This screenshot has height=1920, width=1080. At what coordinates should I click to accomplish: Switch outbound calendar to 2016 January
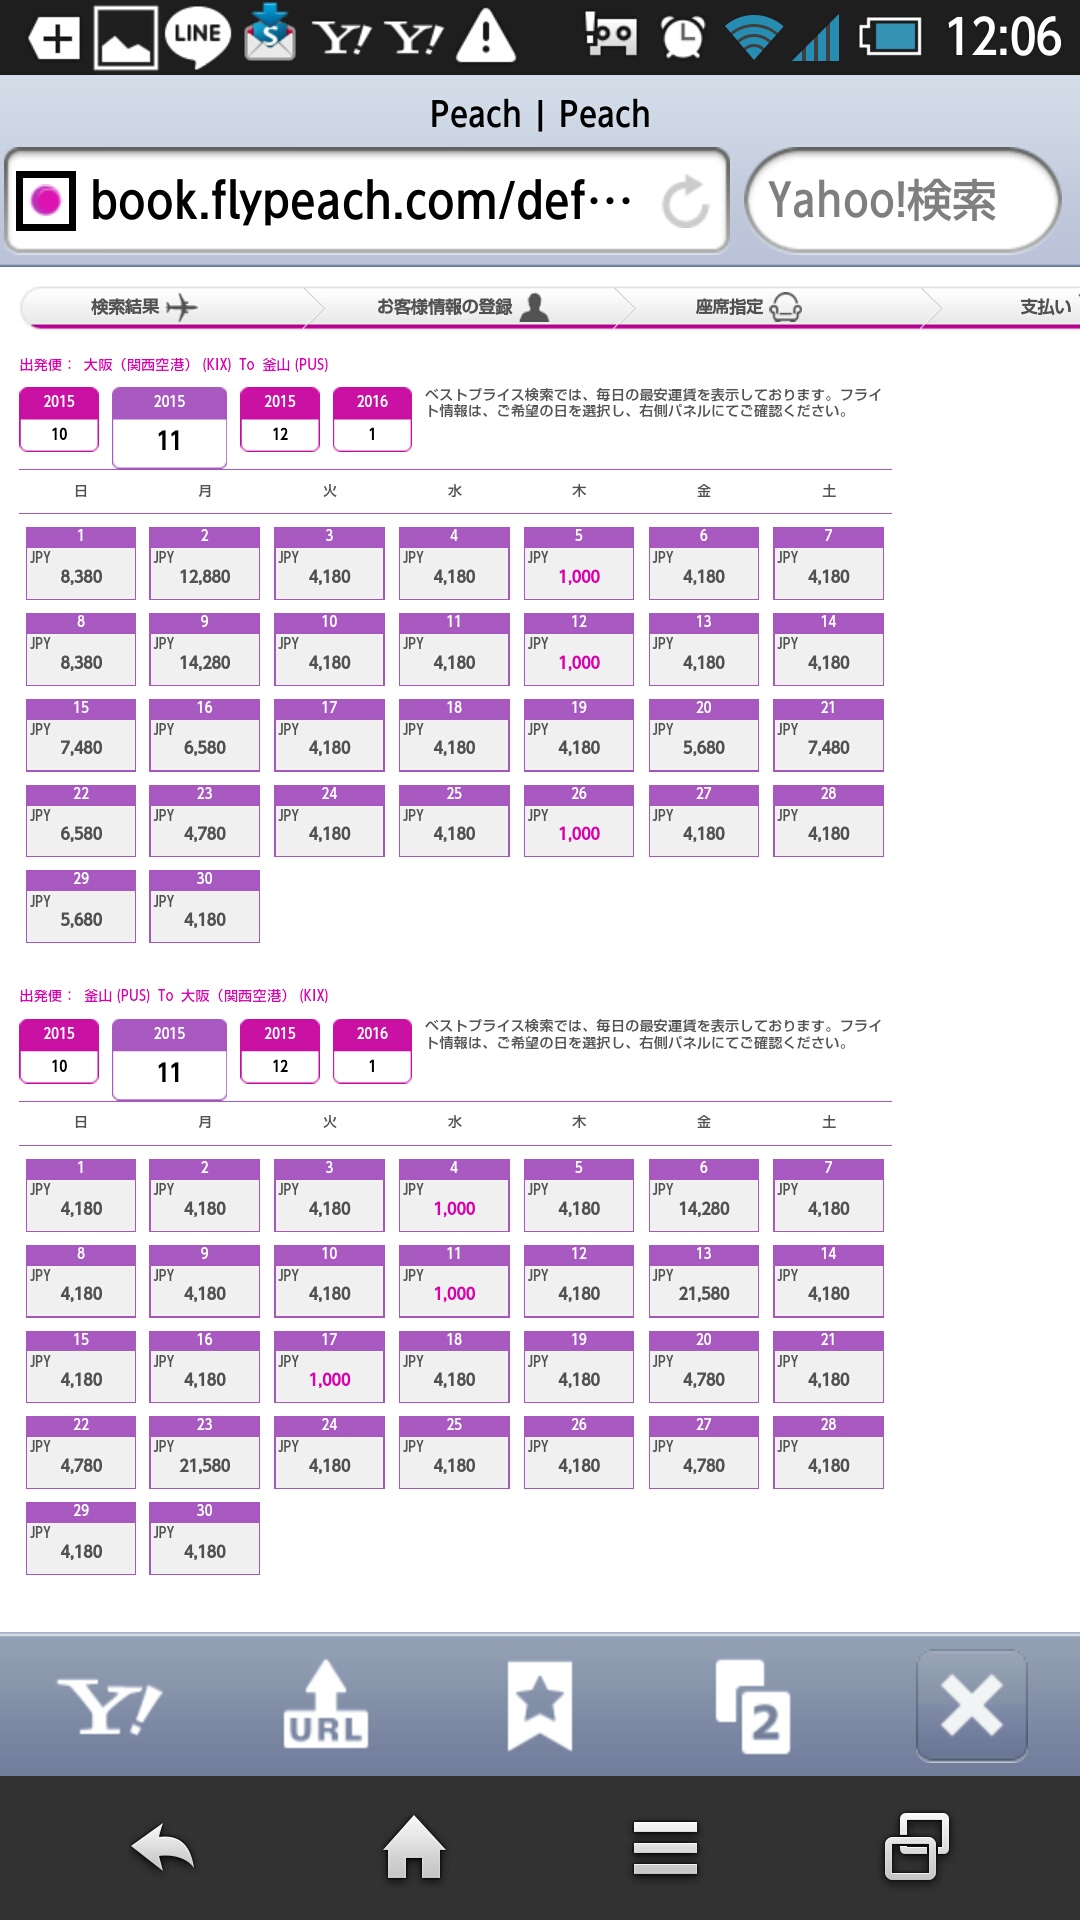pos(372,419)
